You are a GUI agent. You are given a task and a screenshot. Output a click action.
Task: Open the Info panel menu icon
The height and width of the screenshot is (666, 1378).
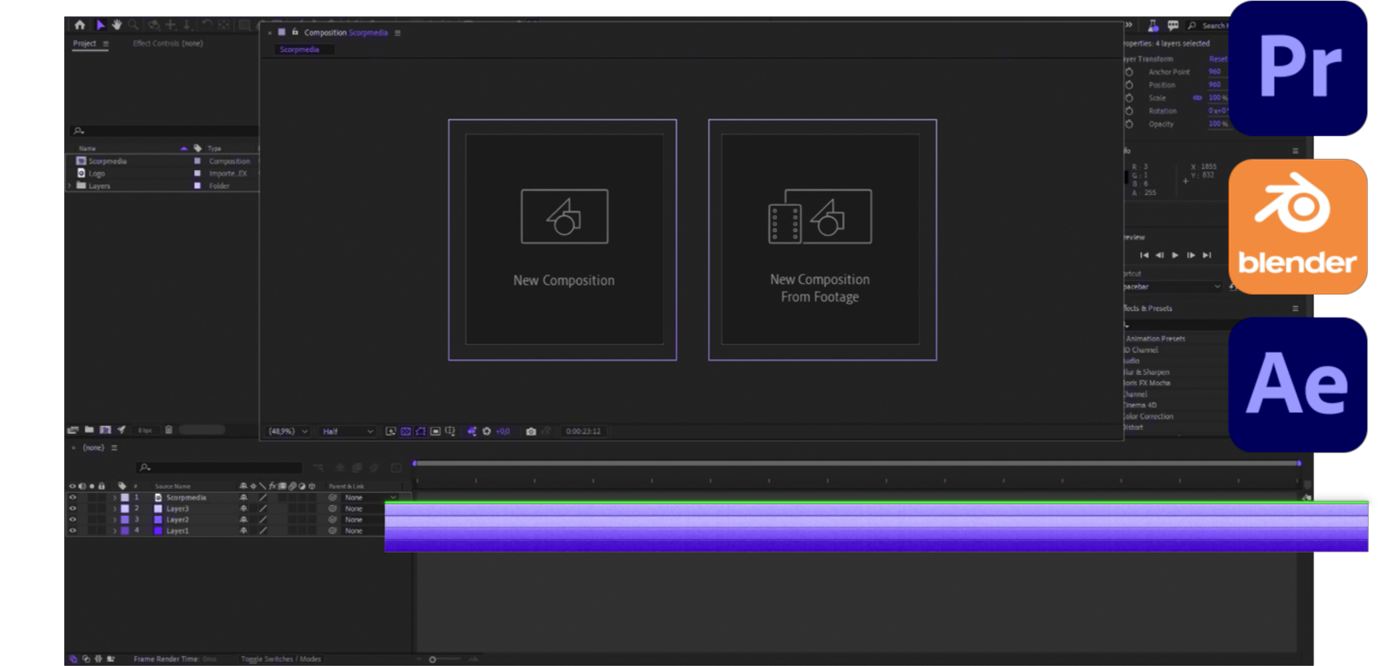1295,151
